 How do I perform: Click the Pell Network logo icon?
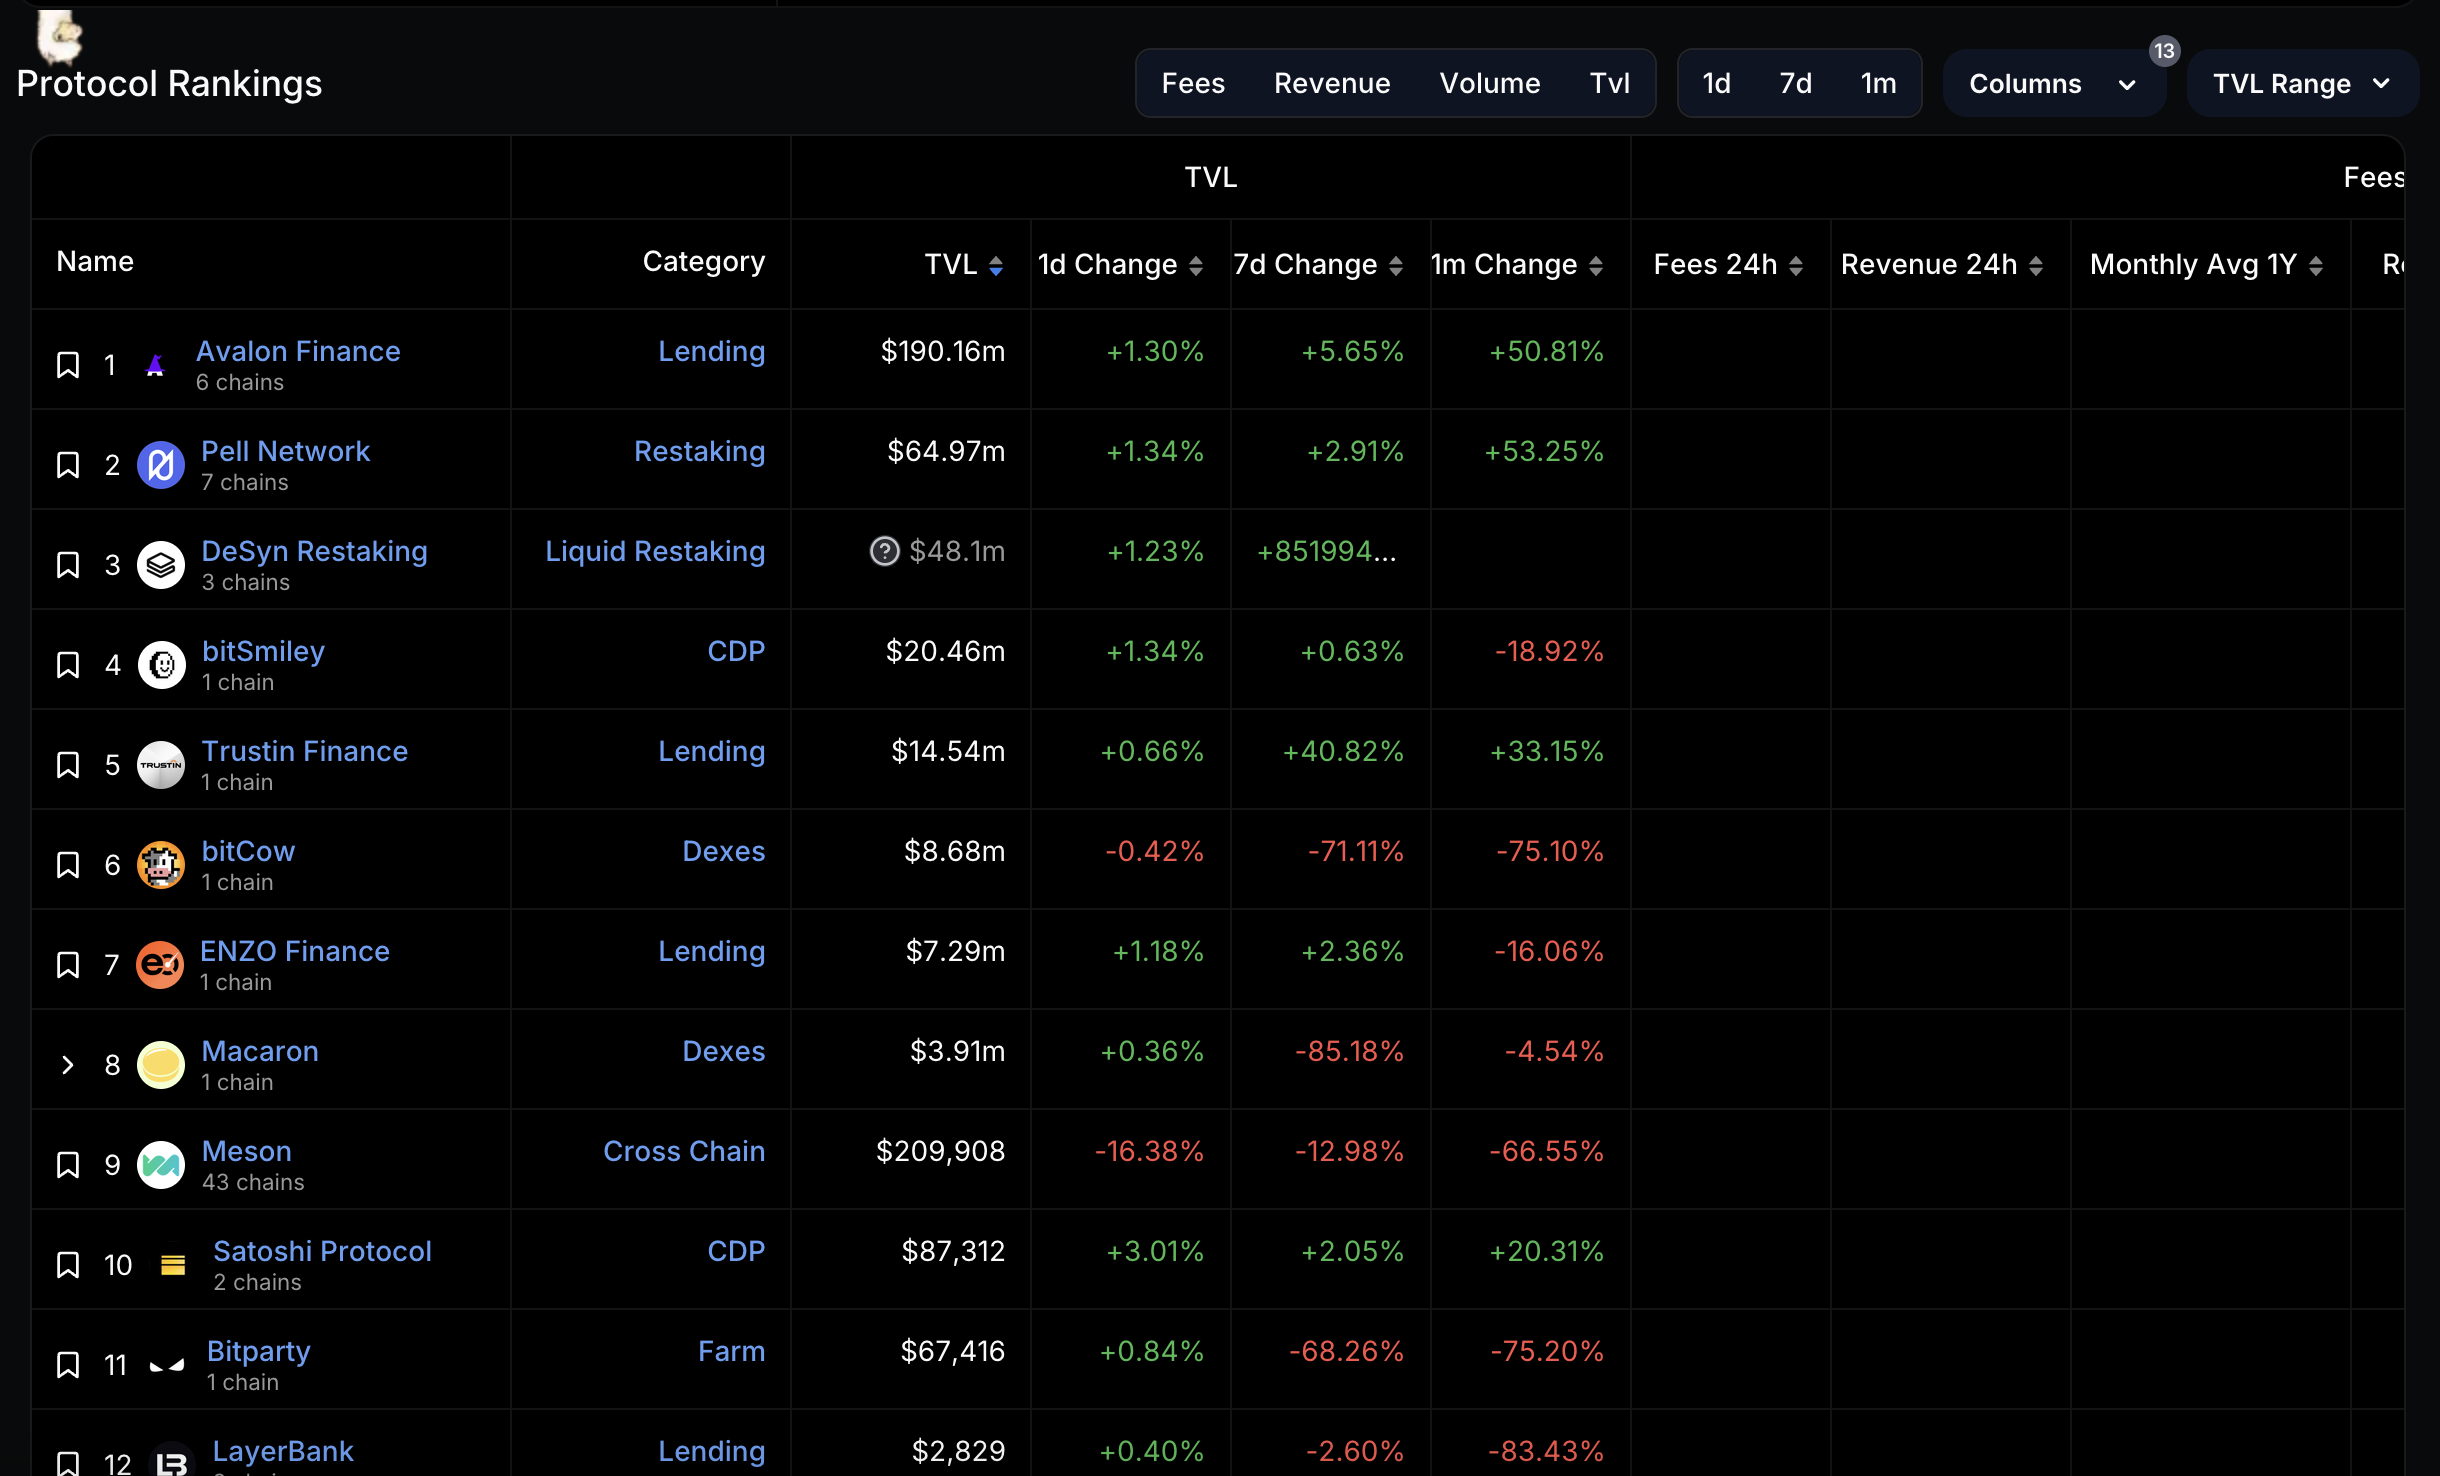click(x=161, y=465)
